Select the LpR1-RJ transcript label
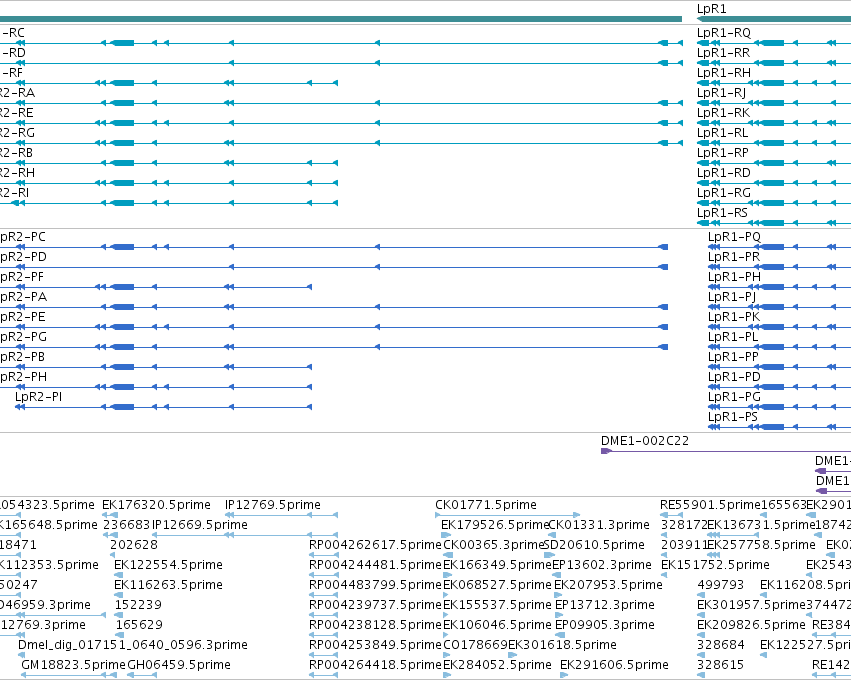 pos(721,93)
